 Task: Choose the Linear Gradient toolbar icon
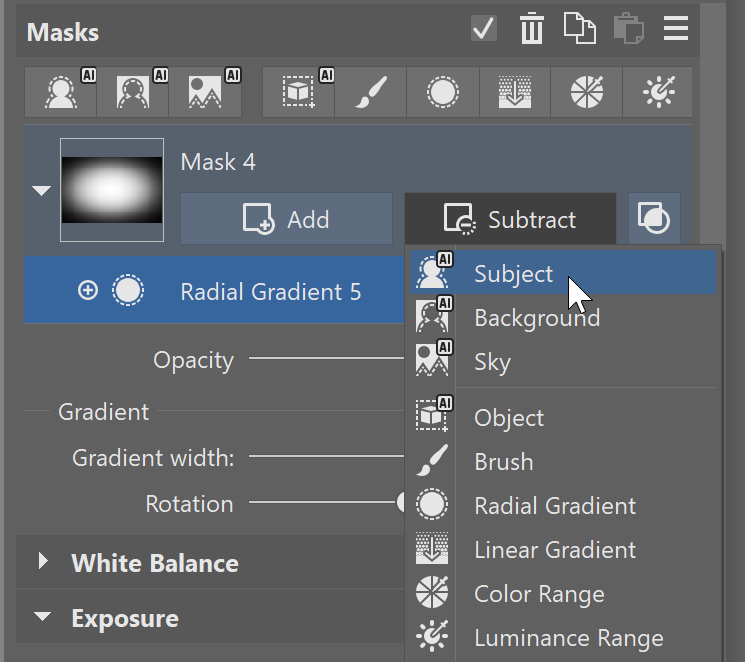point(514,93)
